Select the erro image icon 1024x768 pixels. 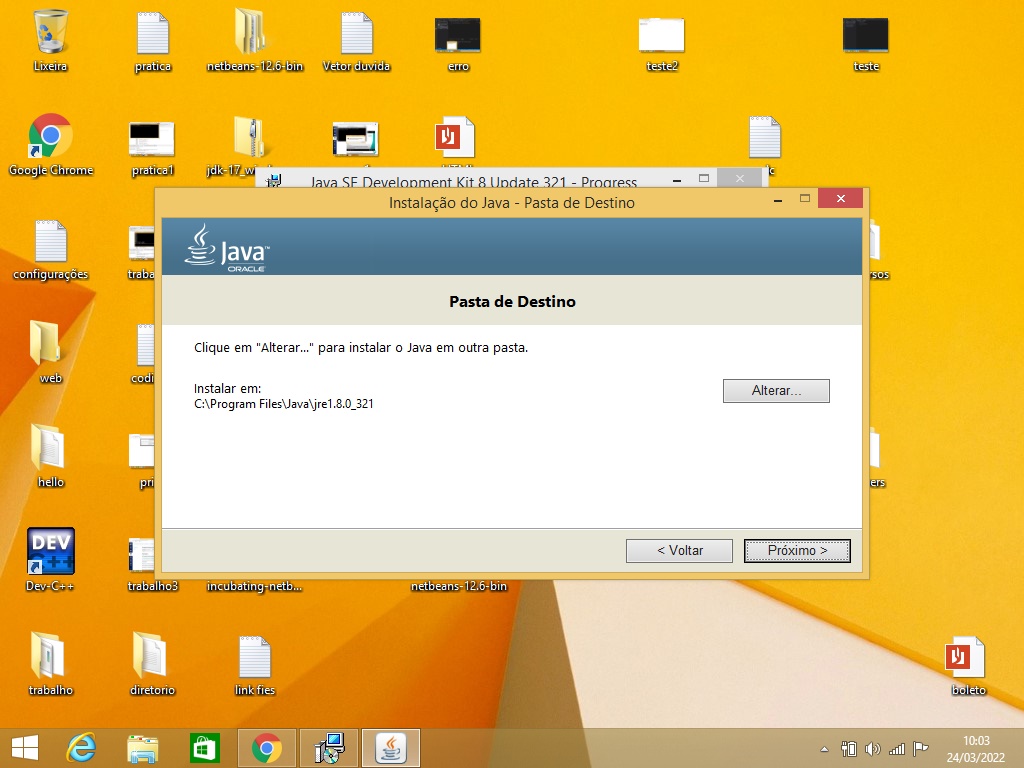tap(458, 43)
